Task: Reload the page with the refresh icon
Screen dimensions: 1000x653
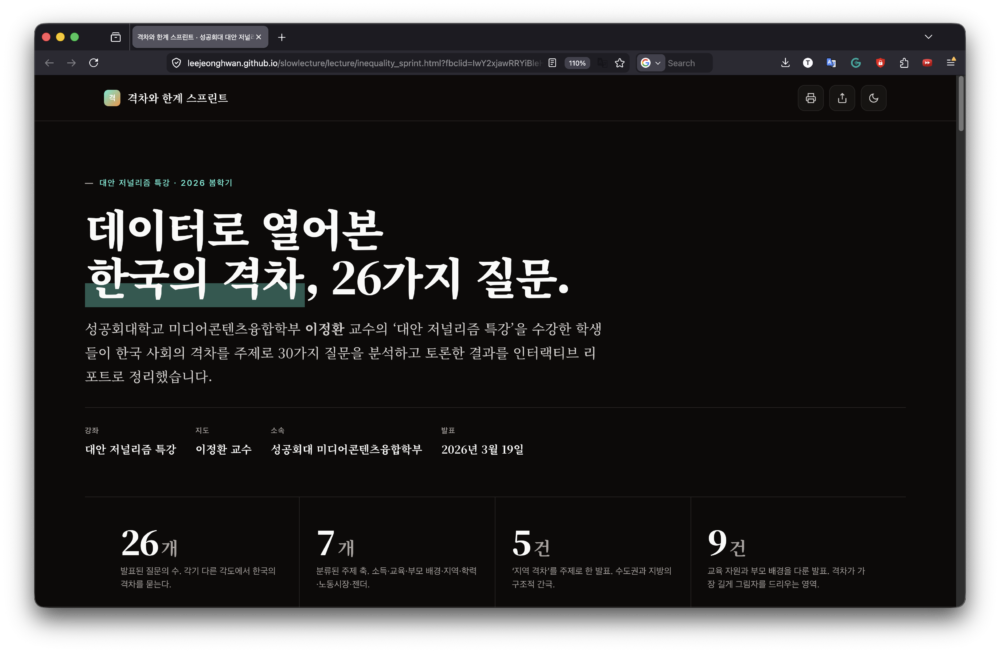Action: pos(94,63)
